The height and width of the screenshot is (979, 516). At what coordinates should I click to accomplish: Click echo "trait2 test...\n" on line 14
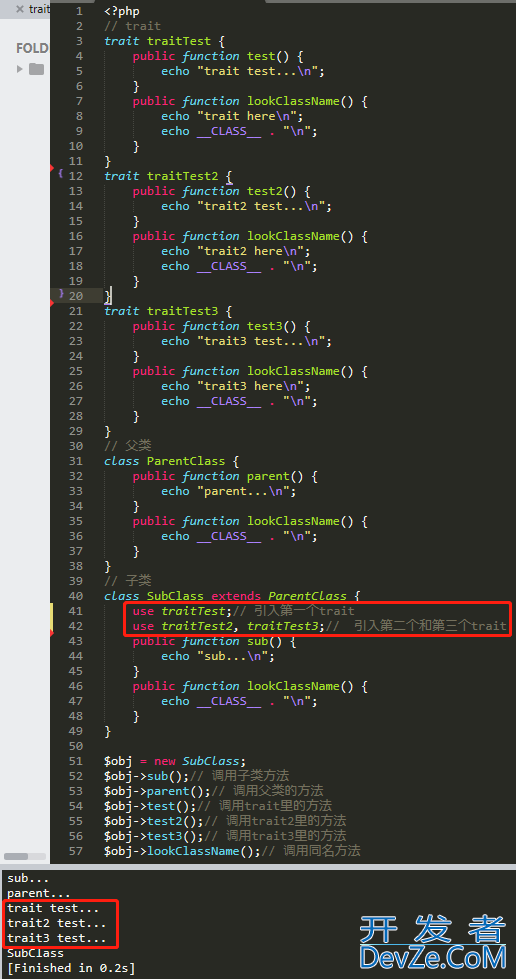coord(246,206)
